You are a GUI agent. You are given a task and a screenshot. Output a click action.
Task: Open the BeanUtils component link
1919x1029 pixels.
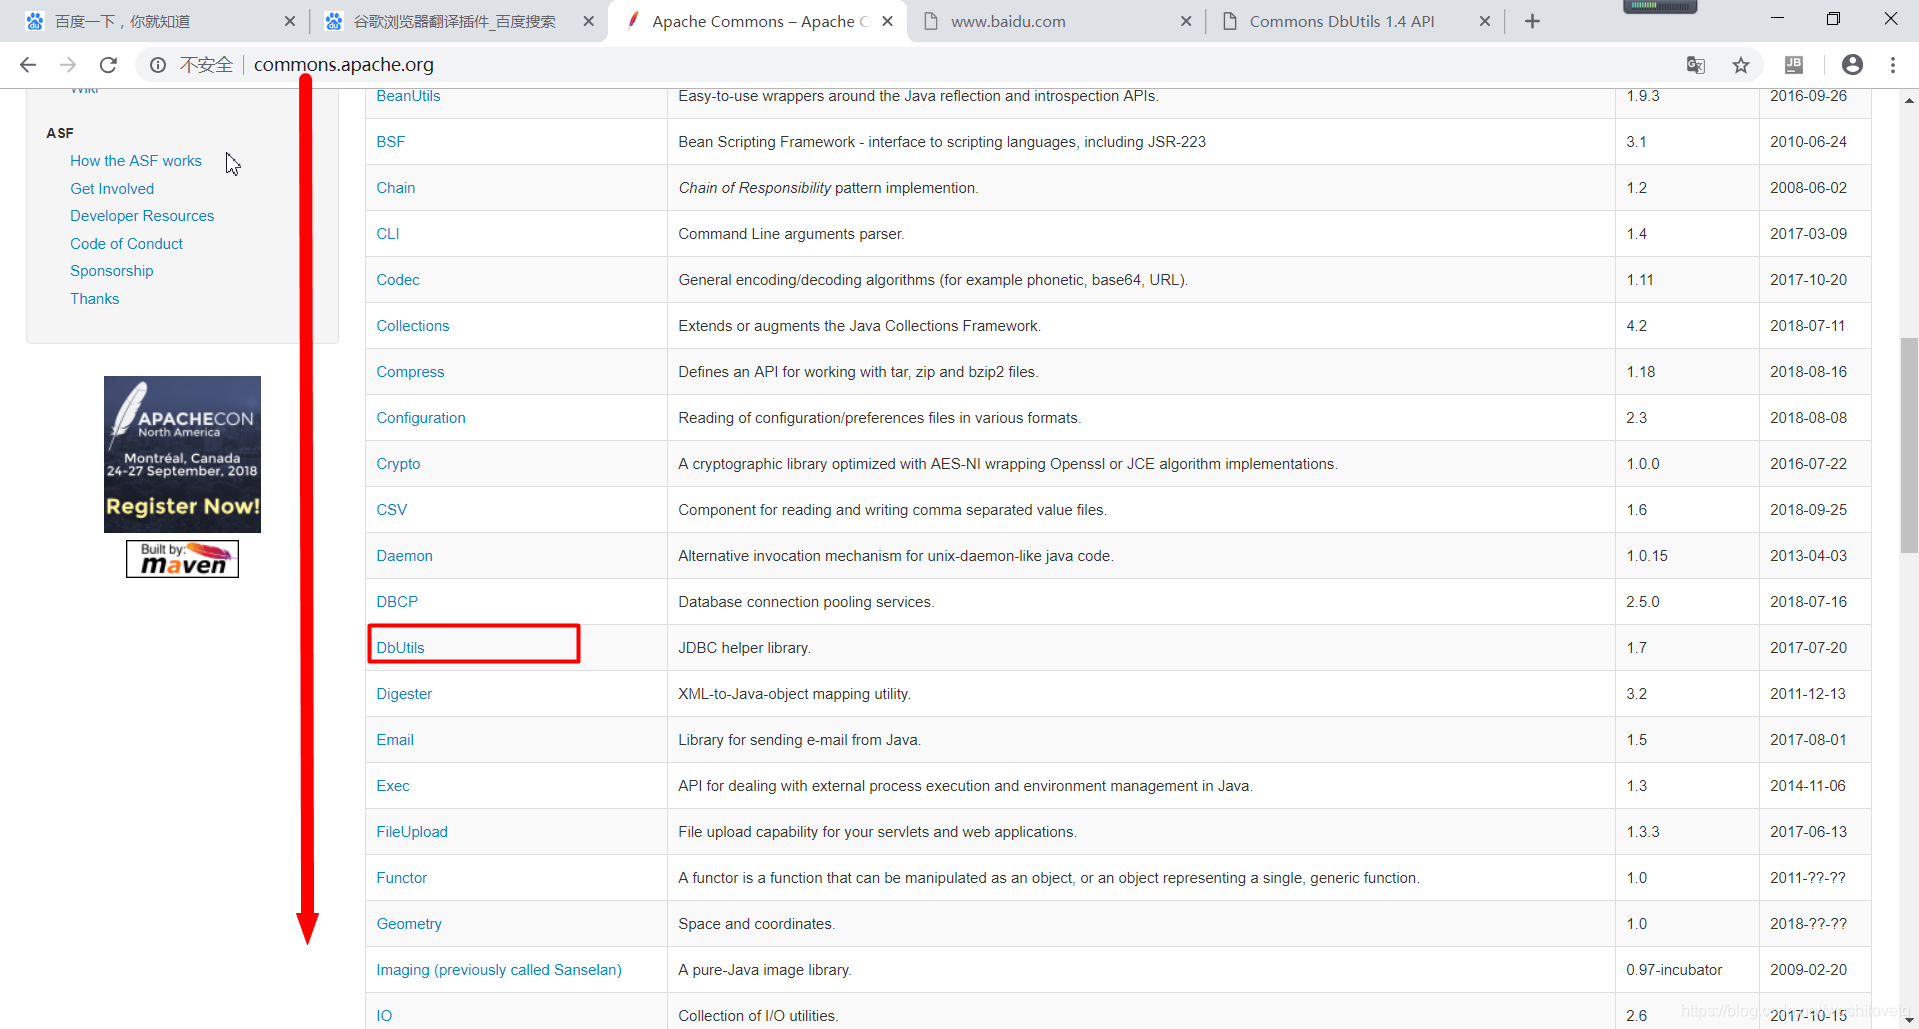tap(408, 96)
